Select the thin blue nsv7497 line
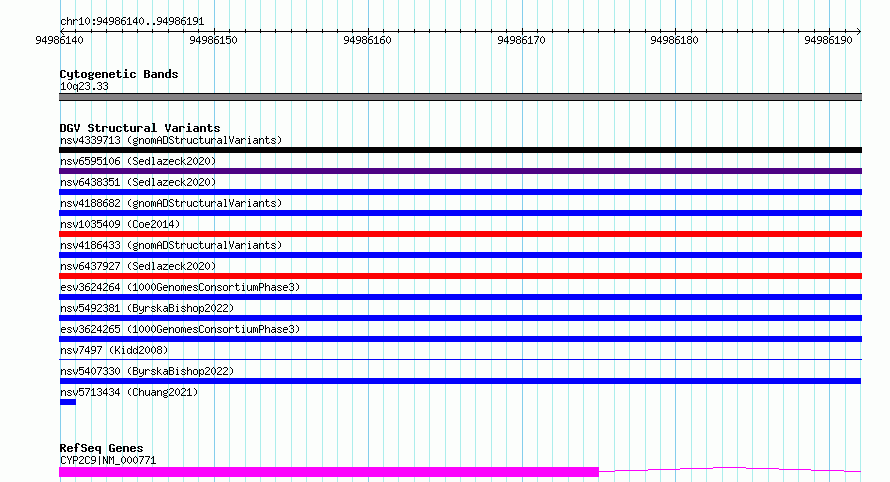This screenshot has height=482, width=890. click(x=460, y=359)
